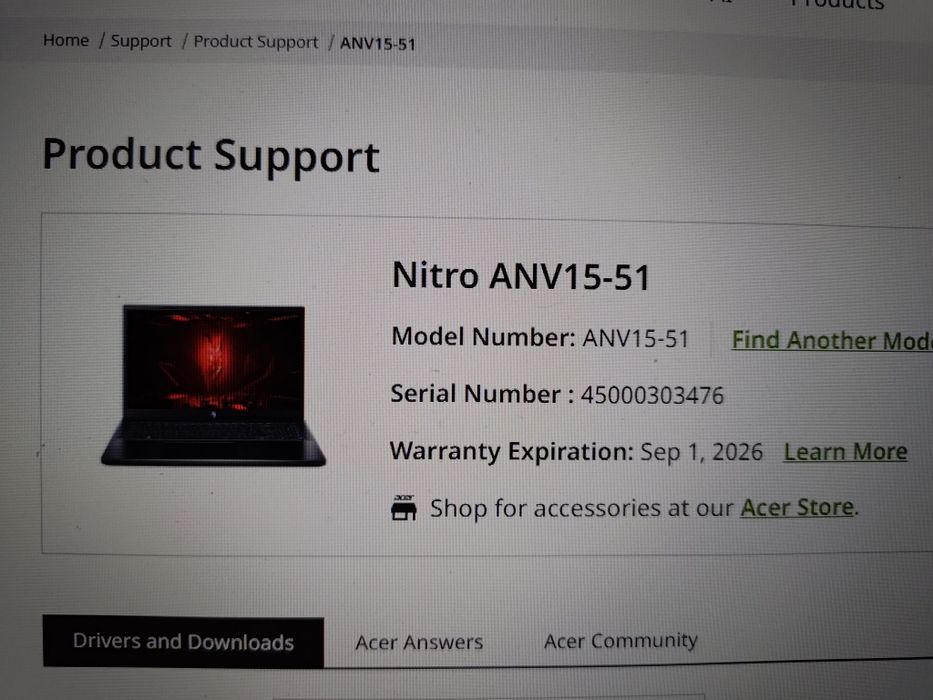Click the Nitro ANV15-51 product title
The width and height of the screenshot is (933, 700).
pyautogui.click(x=520, y=276)
